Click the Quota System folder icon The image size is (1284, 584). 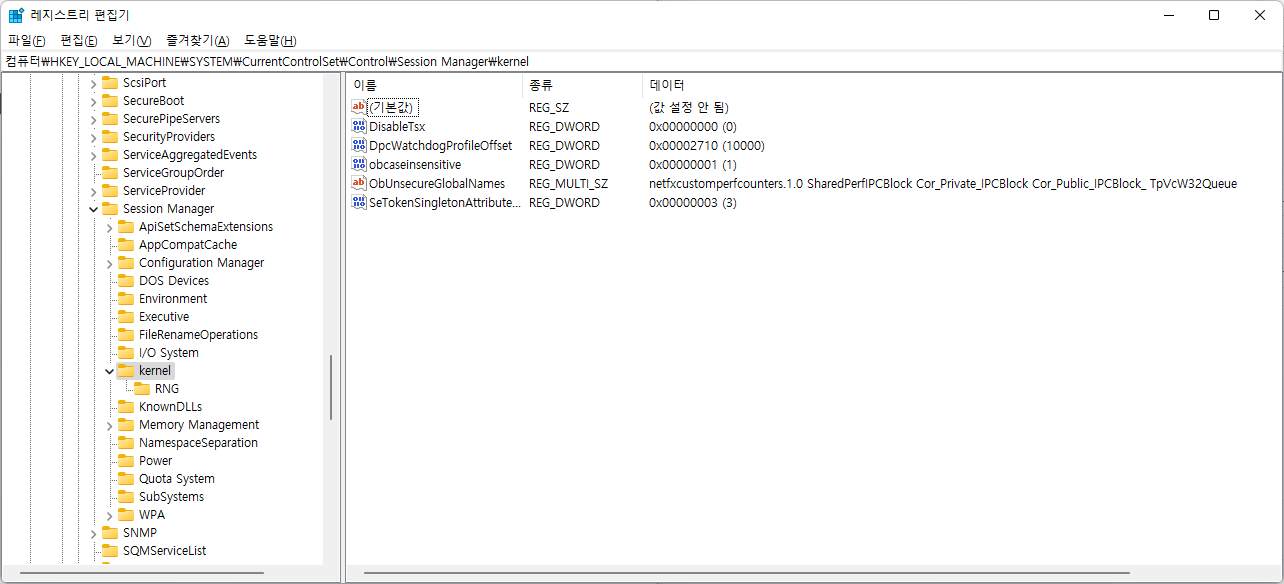pos(125,479)
